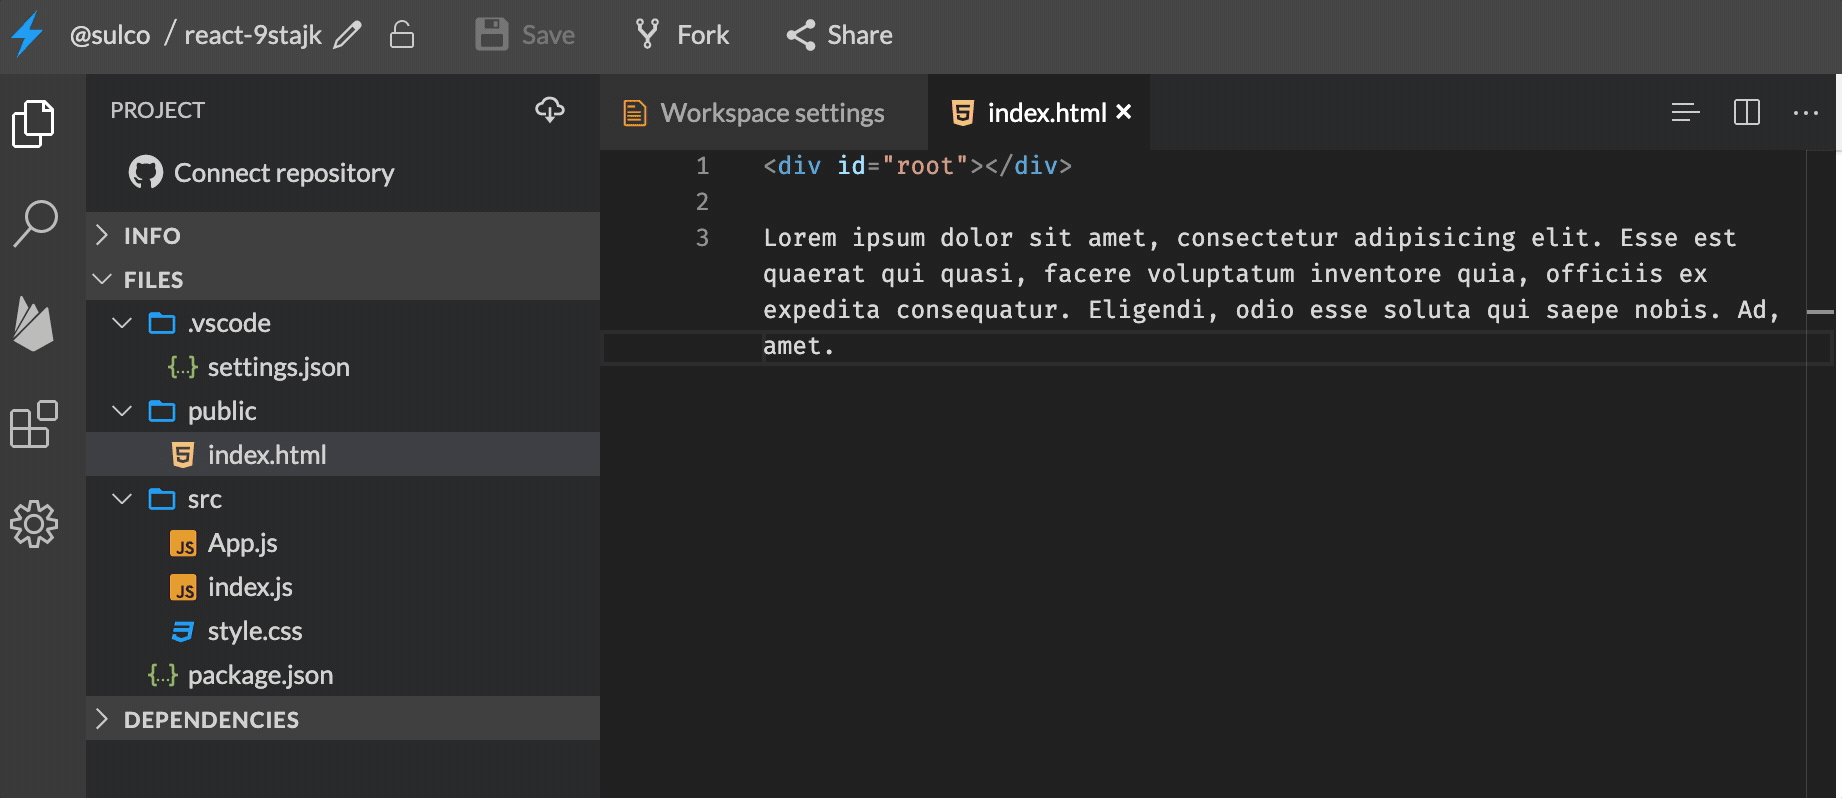The image size is (1842, 798).
Task: Download project via the cloud icon
Action: click(x=550, y=110)
